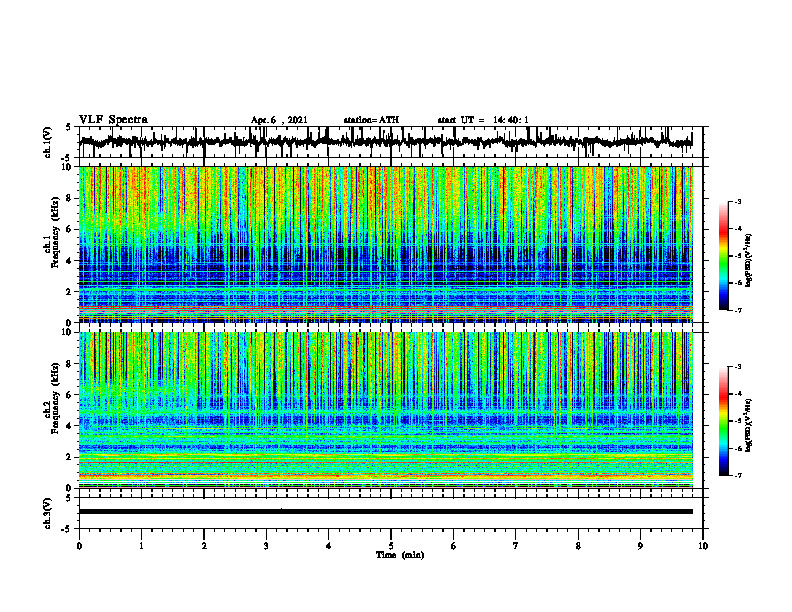Click the "VLF Spectra" plot title
This screenshot has height=612, width=792.
coord(113,120)
